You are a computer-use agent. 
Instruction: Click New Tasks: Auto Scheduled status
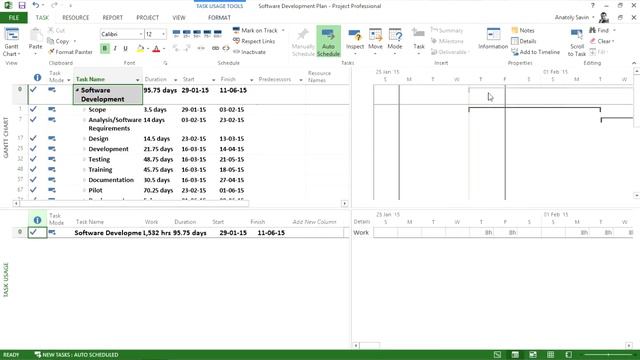coord(76,355)
